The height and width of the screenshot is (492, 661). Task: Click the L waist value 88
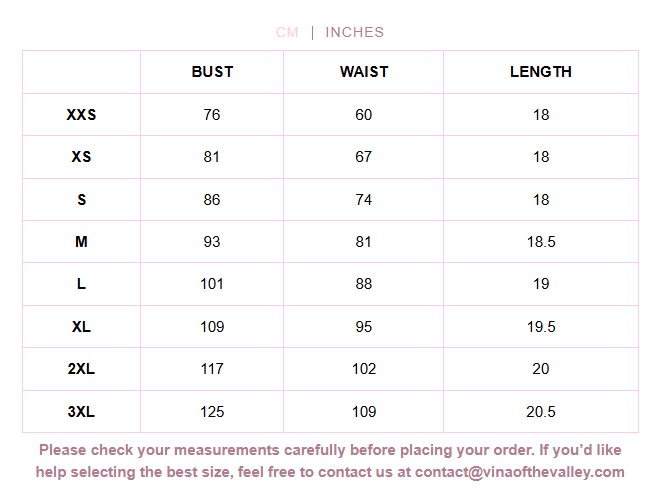click(364, 284)
